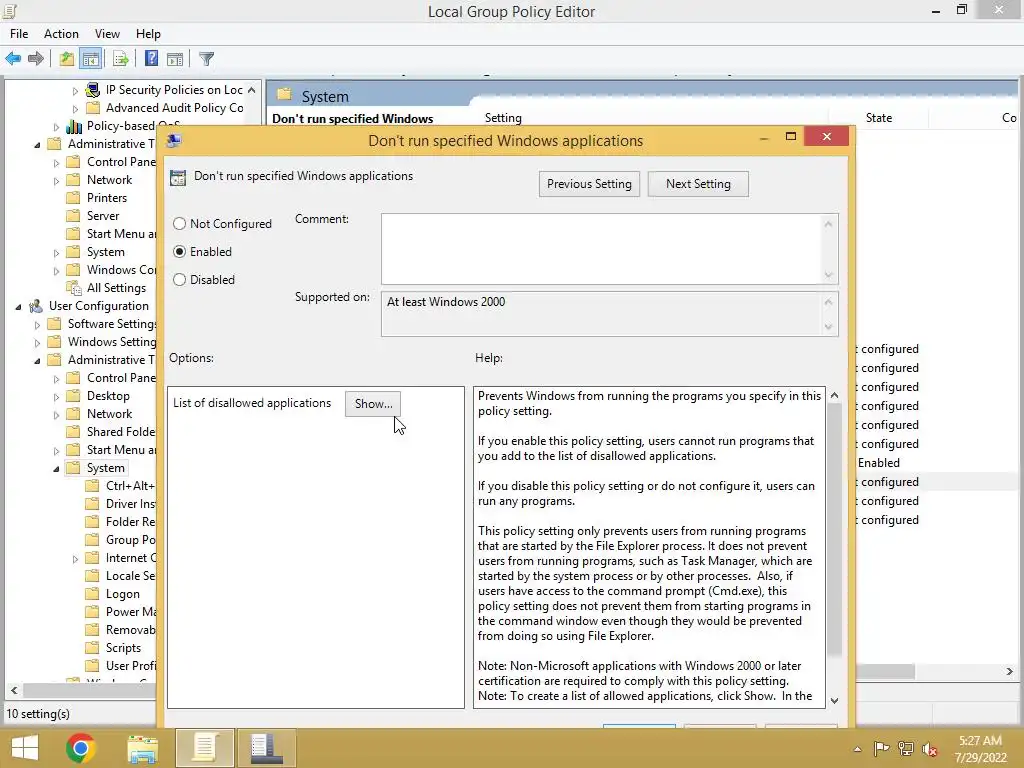Expand the Software Settings node under User Configuration
Screen dimensions: 1024x768
click(37, 325)
